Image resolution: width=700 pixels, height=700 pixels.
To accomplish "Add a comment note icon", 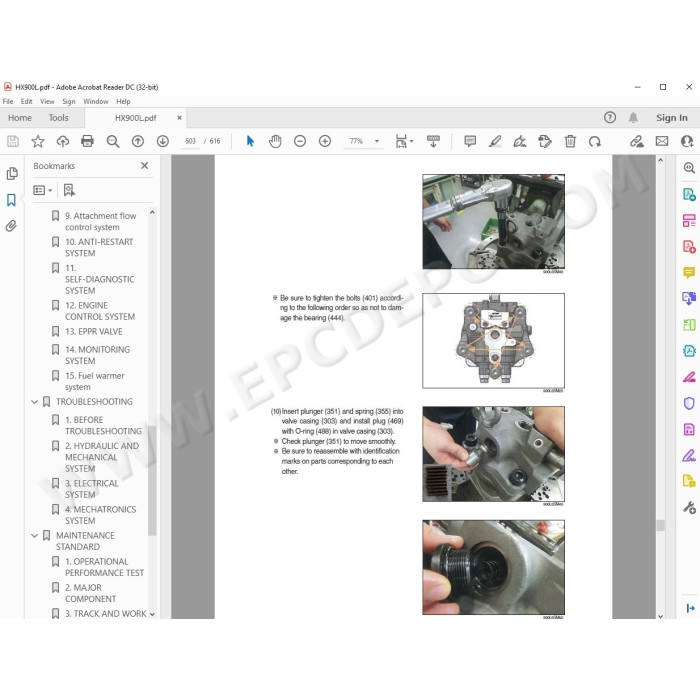I will click(x=470, y=142).
